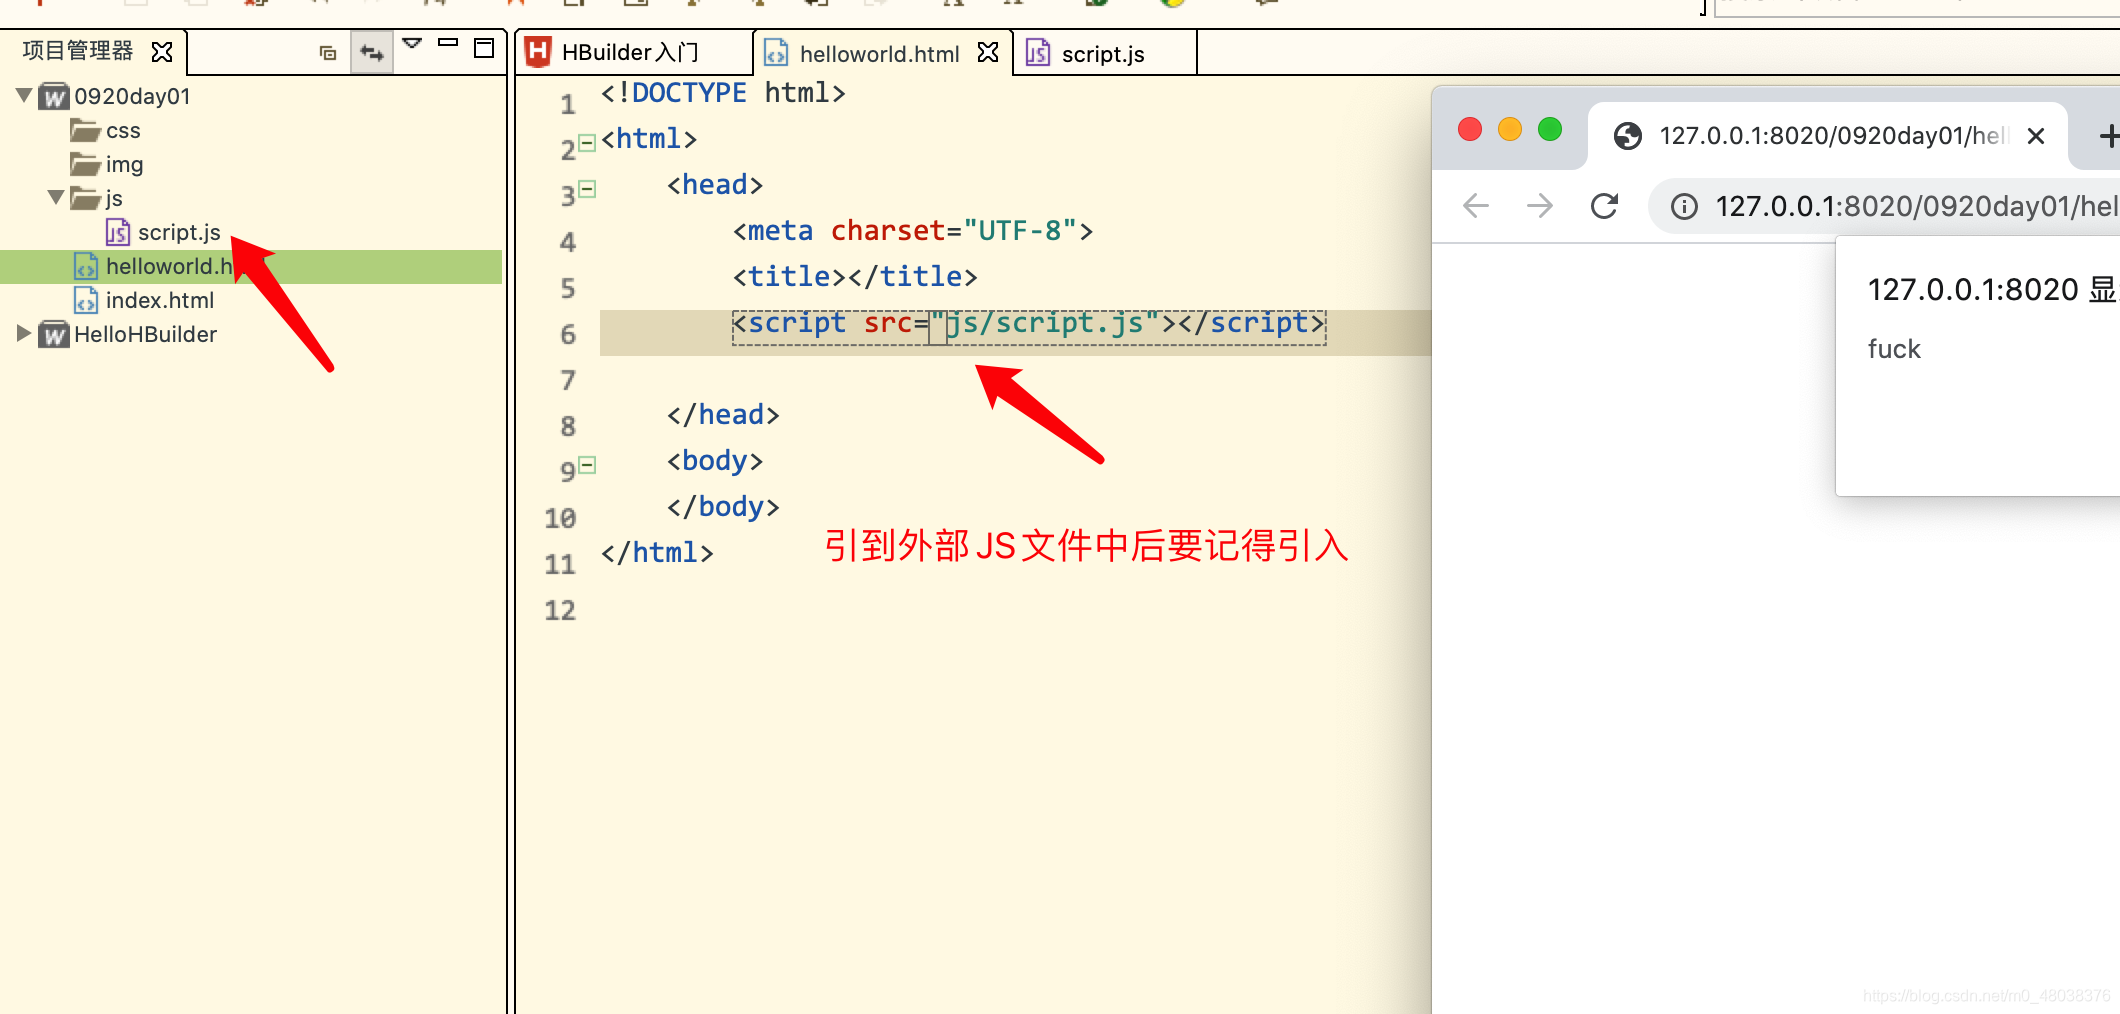Collapse body tag fold marker on line 9
Image resolution: width=2120 pixels, height=1014 pixels.
pos(588,464)
